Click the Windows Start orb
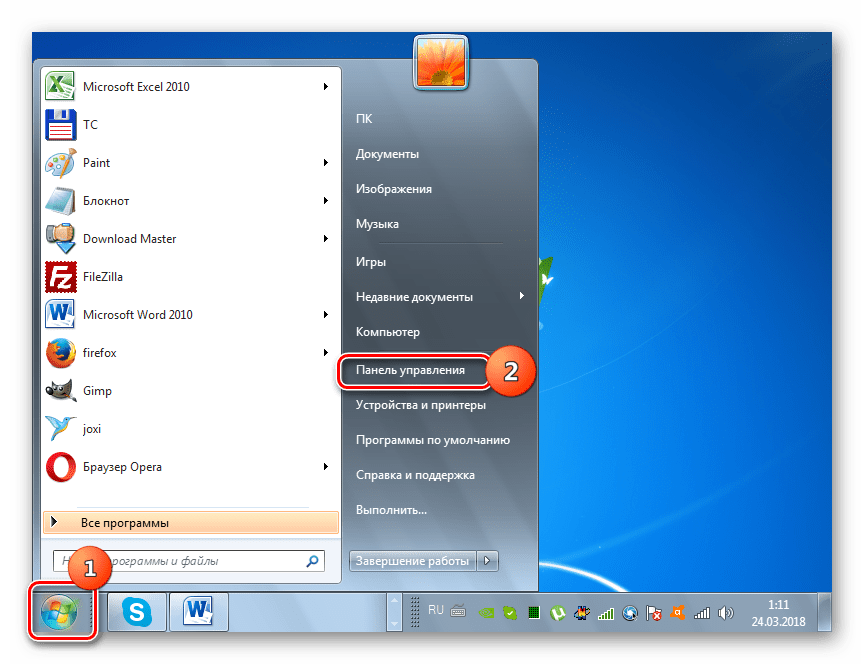Image resolution: width=864 pixels, height=664 pixels. point(60,612)
